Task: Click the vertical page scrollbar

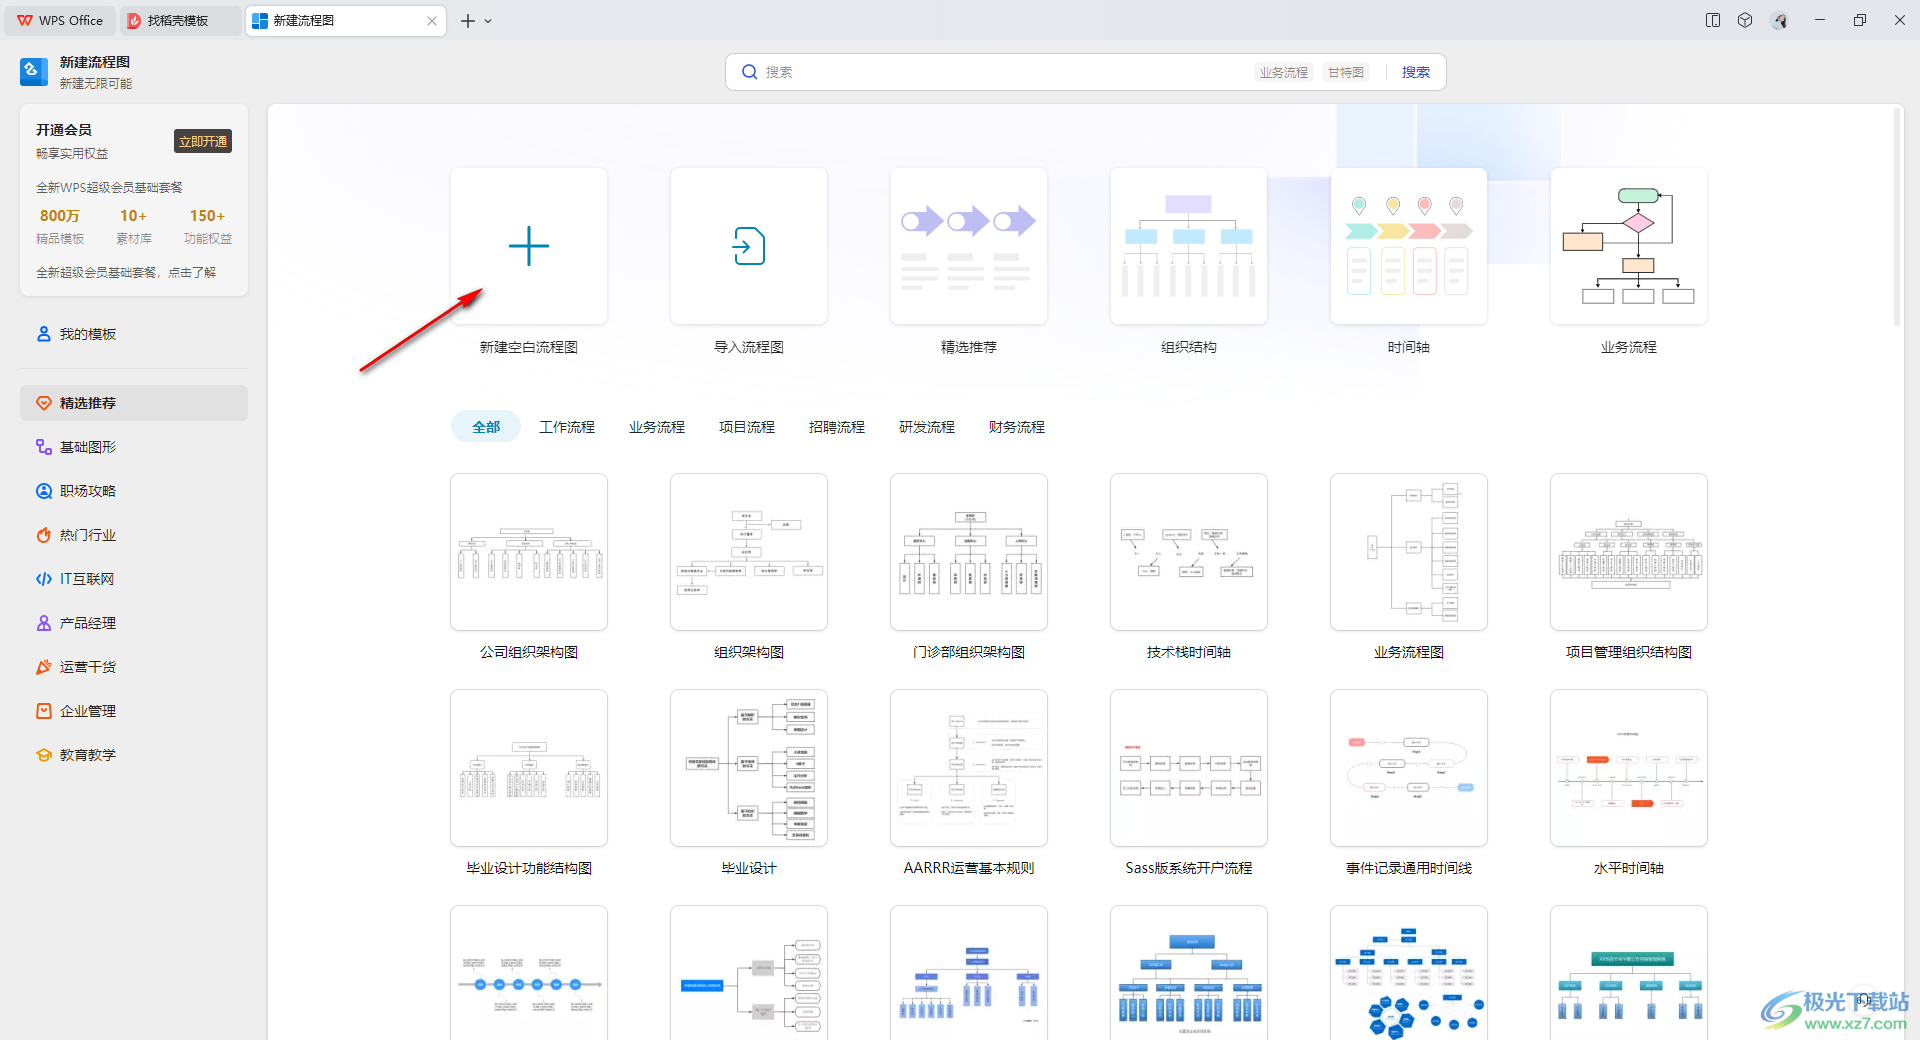Action: pyautogui.click(x=1896, y=215)
